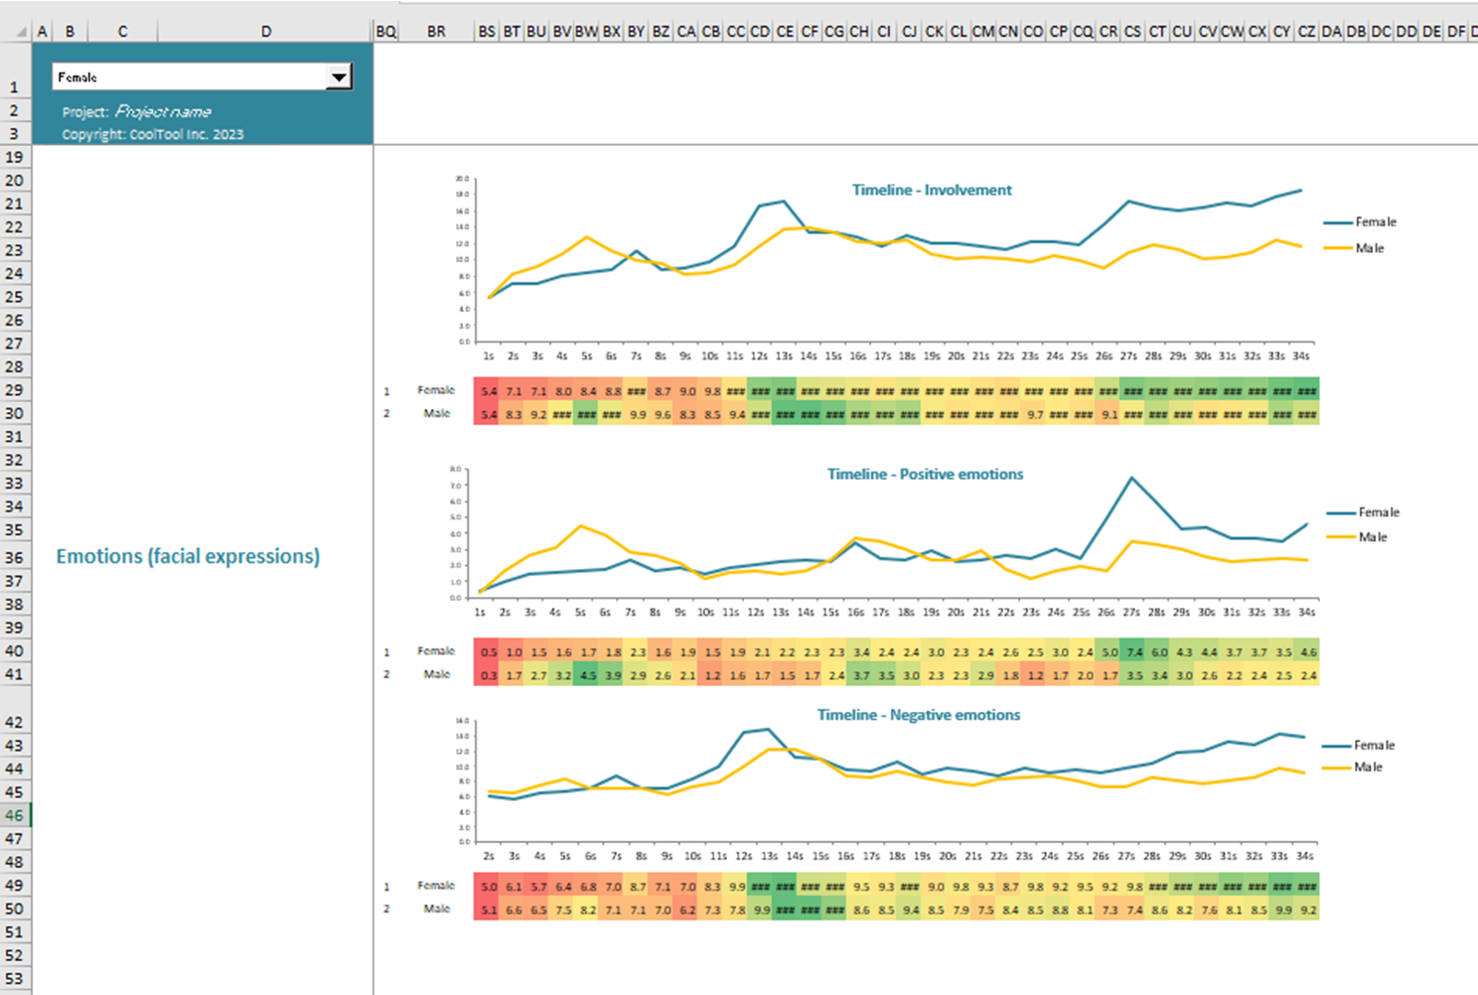The width and height of the screenshot is (1478, 995).
Task: Select column BR header
Action: 436,32
